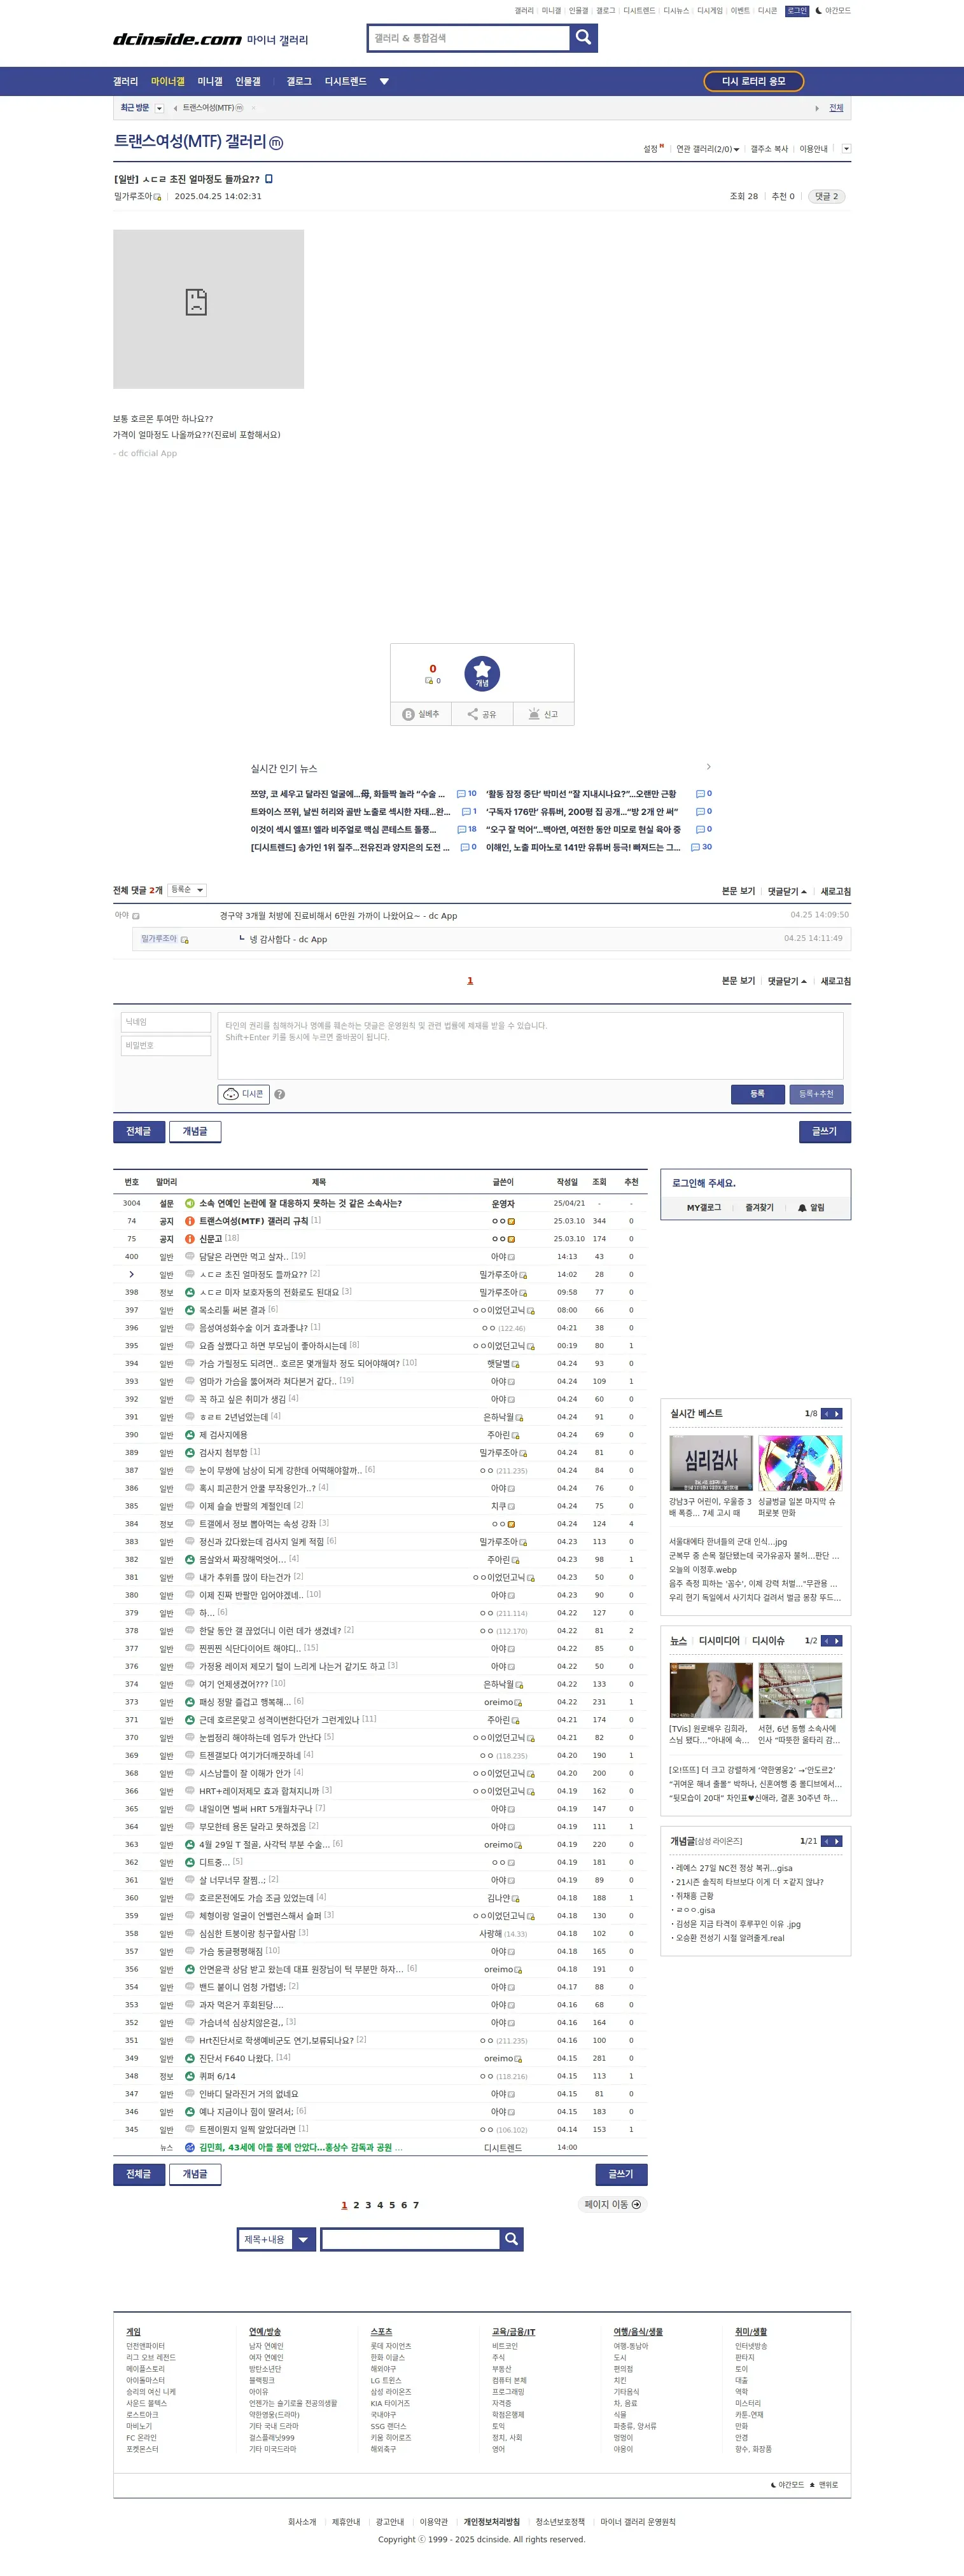Click next arrow in the 개념글 side widget

(837, 1841)
